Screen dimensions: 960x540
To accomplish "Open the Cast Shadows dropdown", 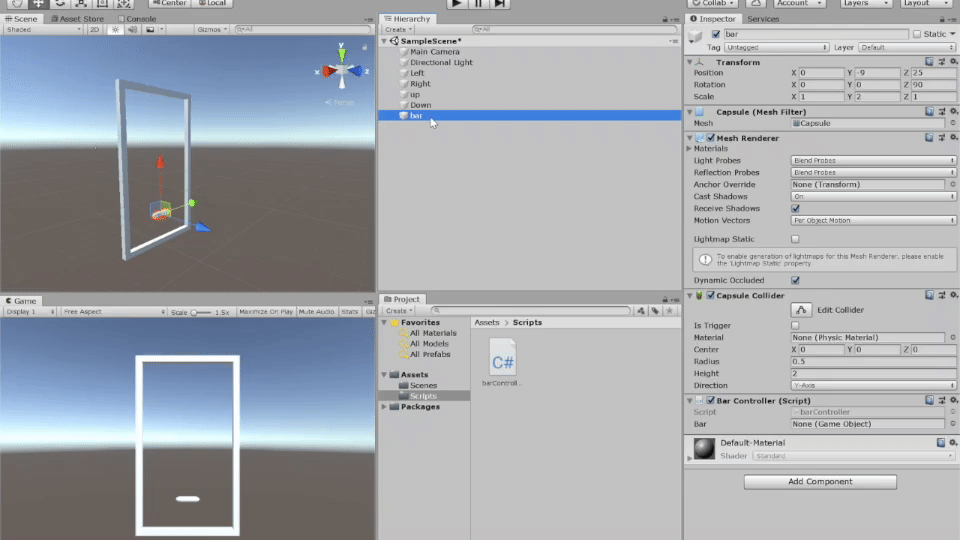I will tap(873, 196).
